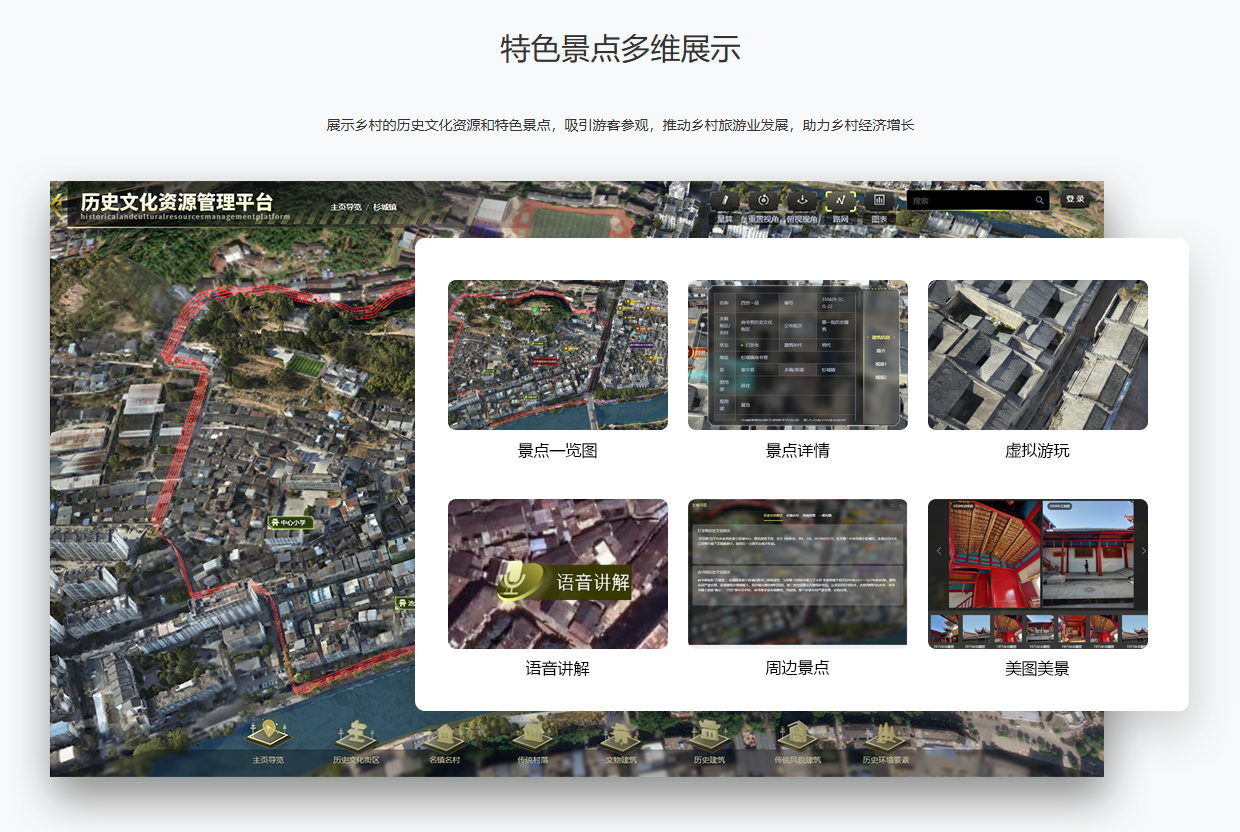Click the 搜索 search input field

point(970,201)
